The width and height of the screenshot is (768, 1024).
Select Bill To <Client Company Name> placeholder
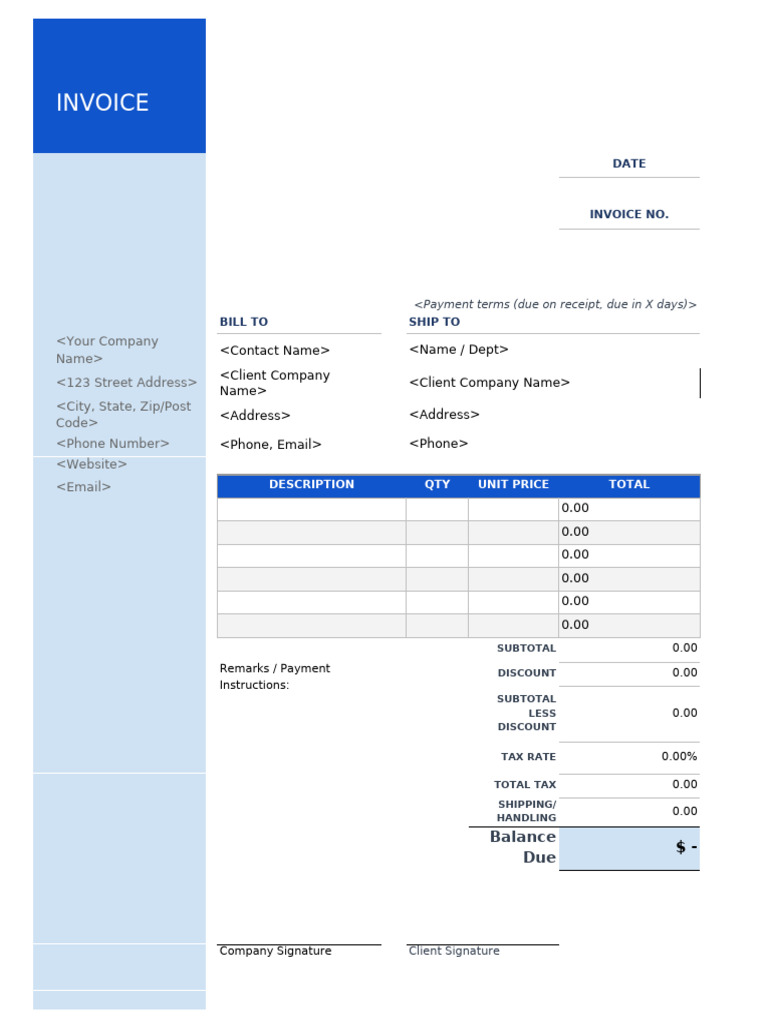coord(274,383)
